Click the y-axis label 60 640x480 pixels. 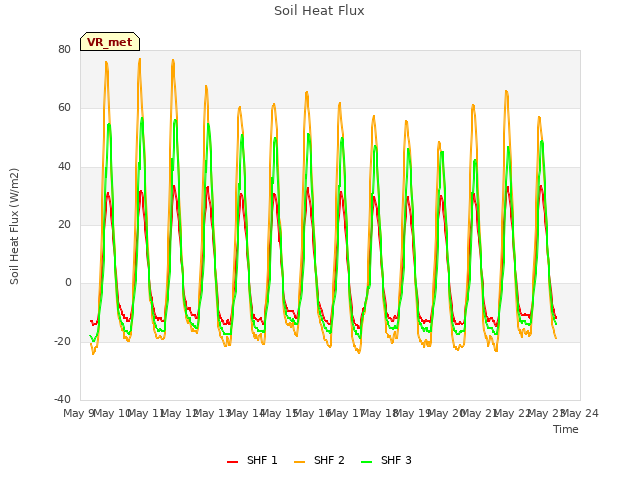click(64, 108)
